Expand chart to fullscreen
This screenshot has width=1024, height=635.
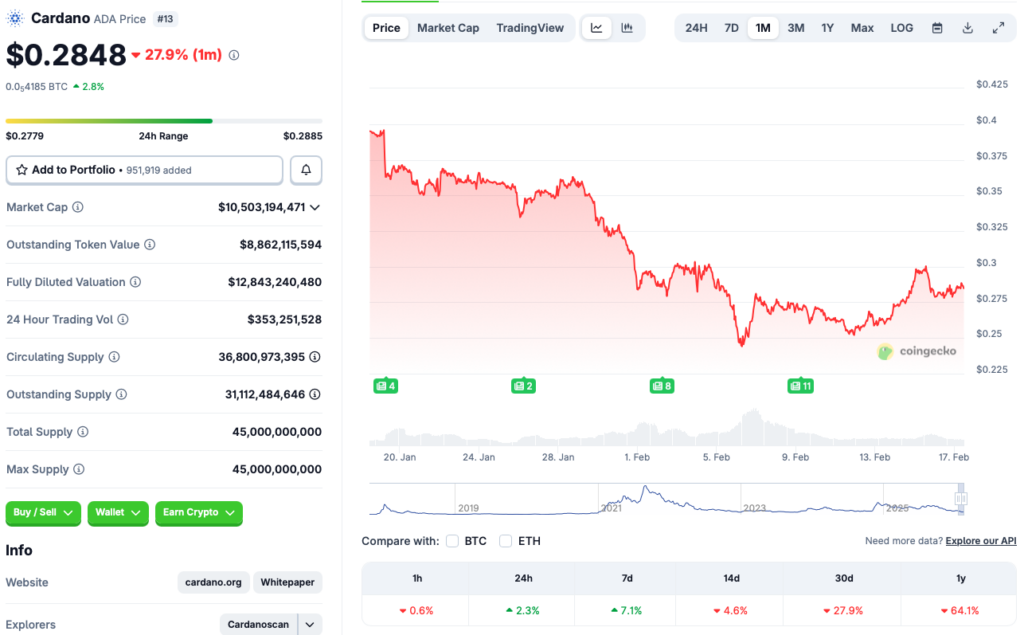point(998,27)
